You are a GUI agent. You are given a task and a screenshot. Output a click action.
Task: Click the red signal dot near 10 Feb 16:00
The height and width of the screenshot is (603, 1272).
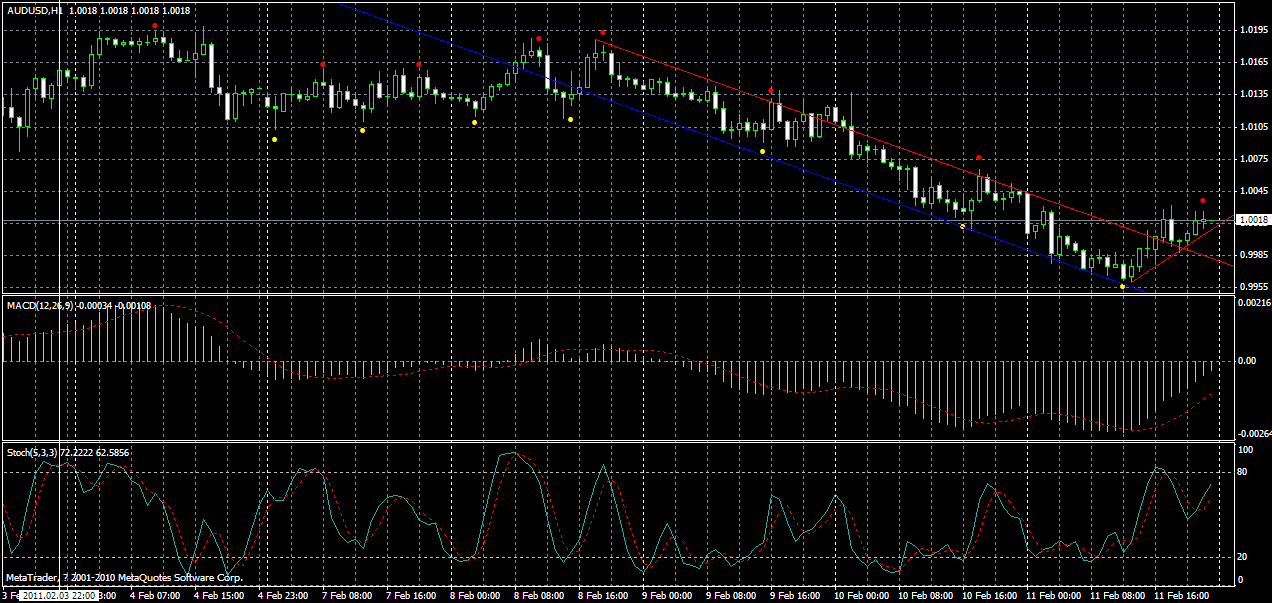click(x=979, y=155)
